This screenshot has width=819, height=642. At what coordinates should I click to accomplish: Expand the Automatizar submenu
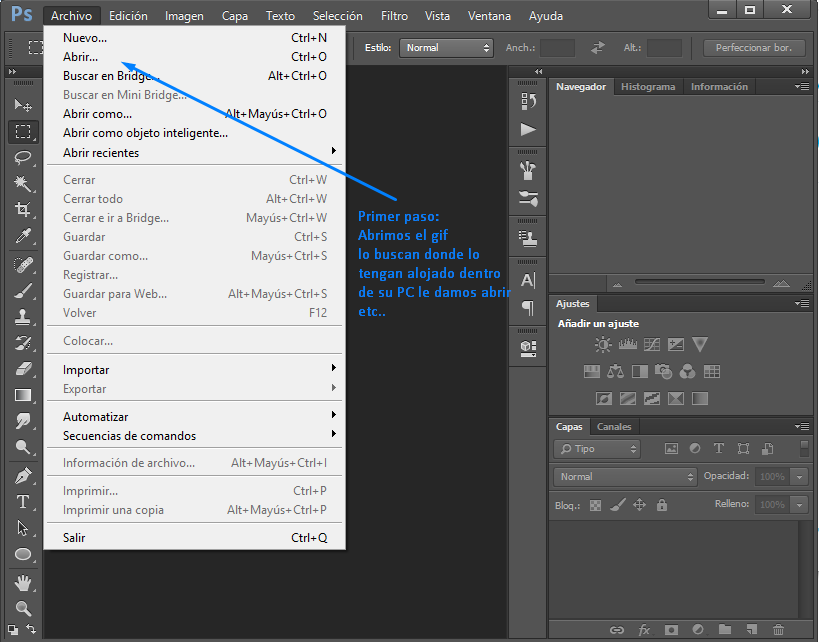194,416
